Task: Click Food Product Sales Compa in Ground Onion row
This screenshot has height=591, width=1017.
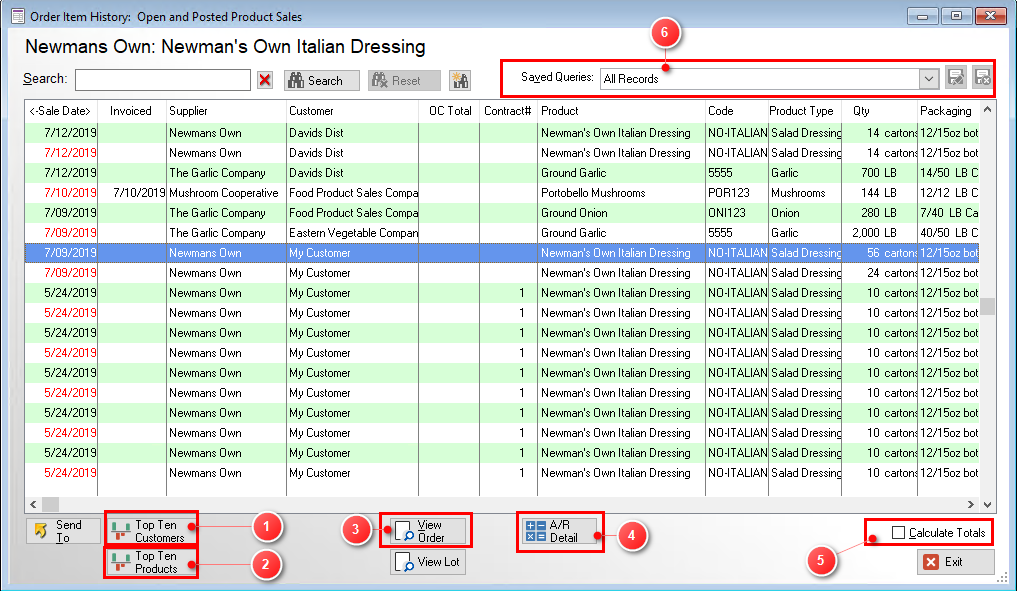Action: point(353,213)
